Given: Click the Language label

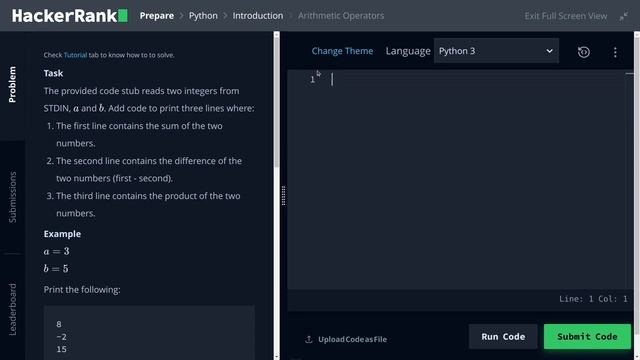Looking at the screenshot, I should [x=408, y=51].
